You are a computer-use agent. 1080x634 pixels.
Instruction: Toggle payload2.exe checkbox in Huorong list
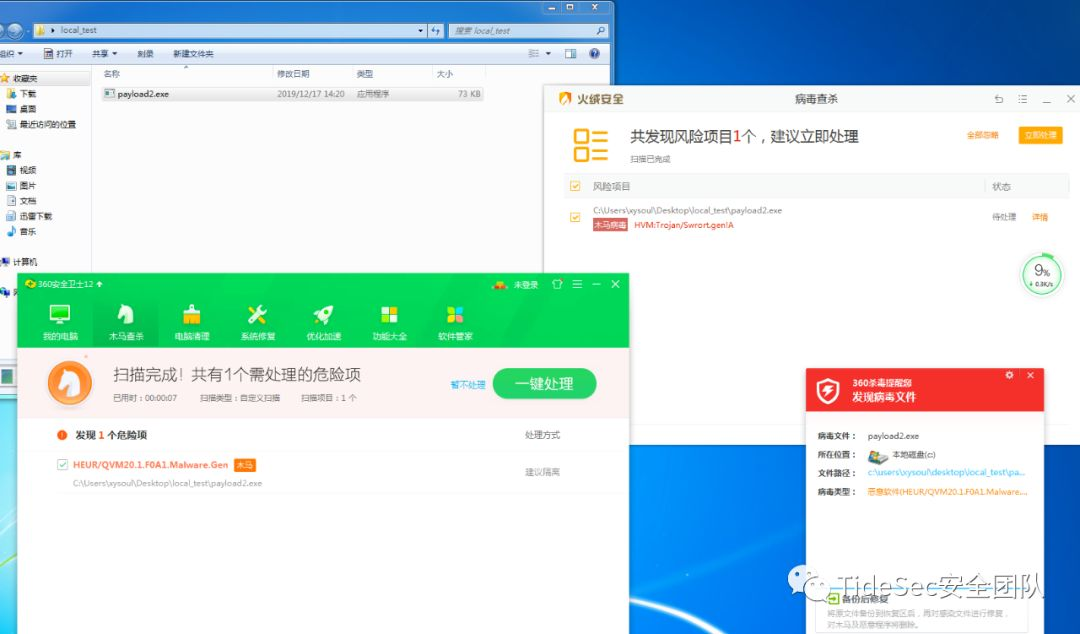point(575,217)
